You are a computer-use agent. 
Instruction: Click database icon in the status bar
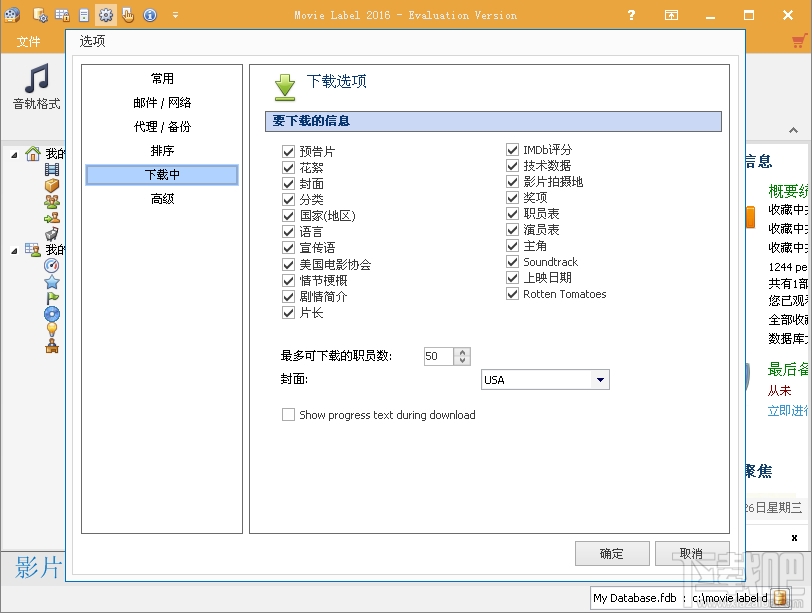pyautogui.click(x=779, y=598)
